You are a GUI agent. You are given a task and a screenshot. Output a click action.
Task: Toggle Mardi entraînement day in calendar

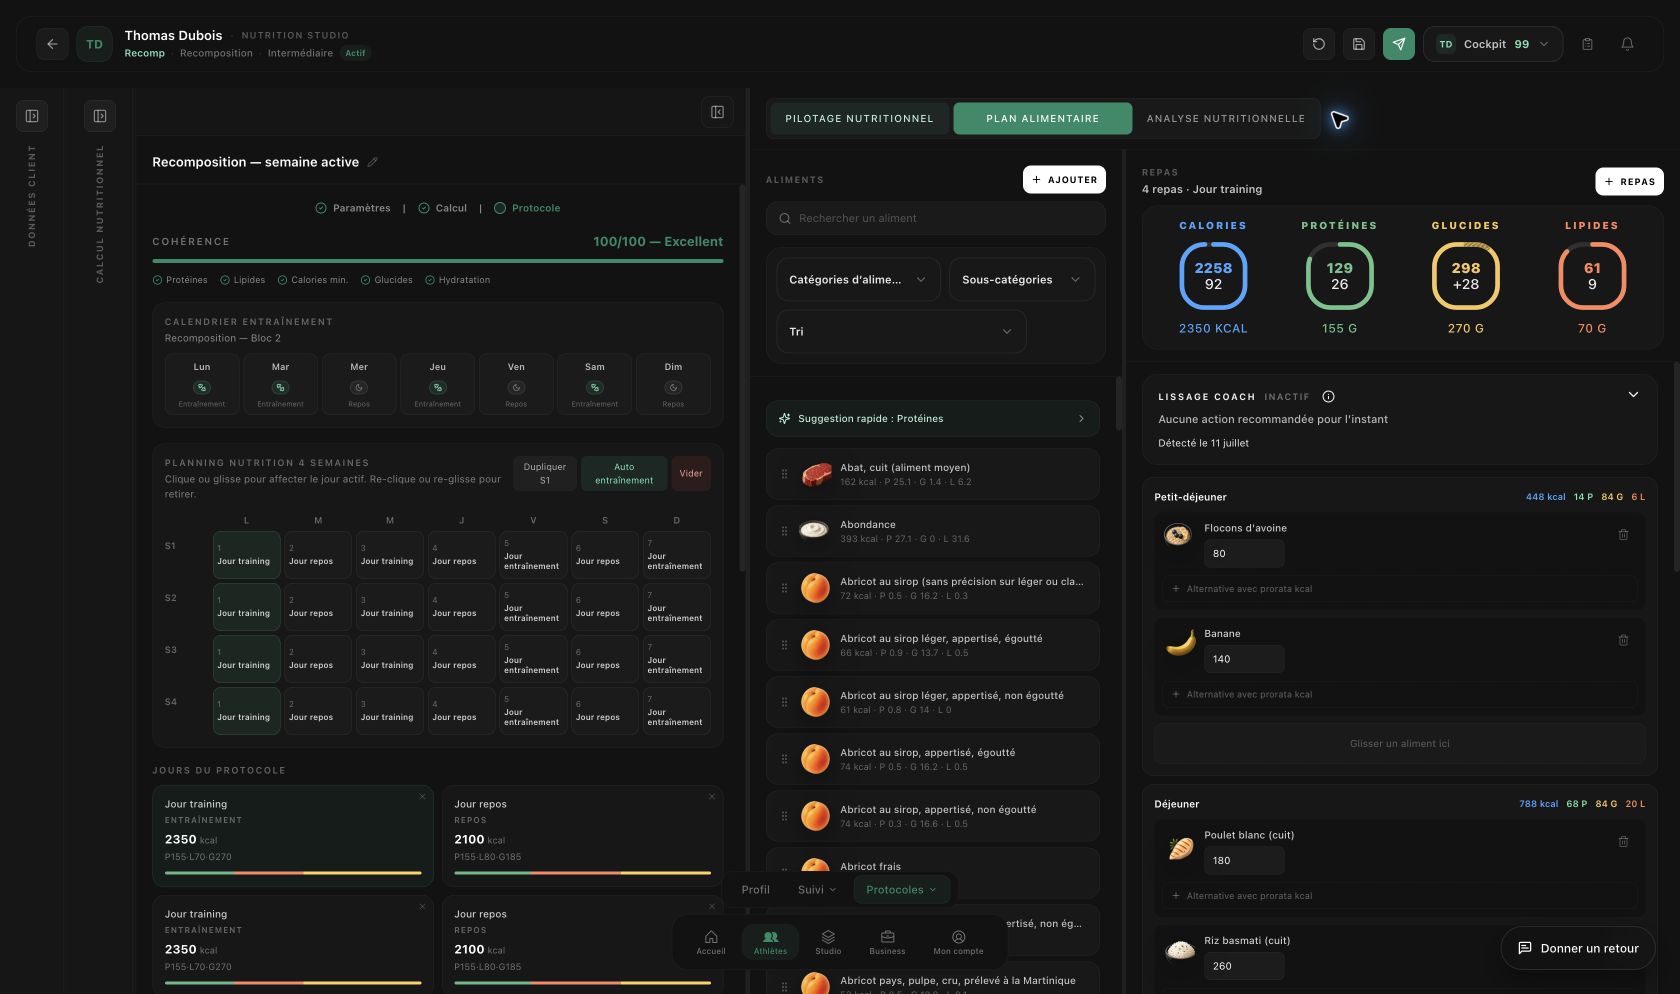click(x=280, y=384)
